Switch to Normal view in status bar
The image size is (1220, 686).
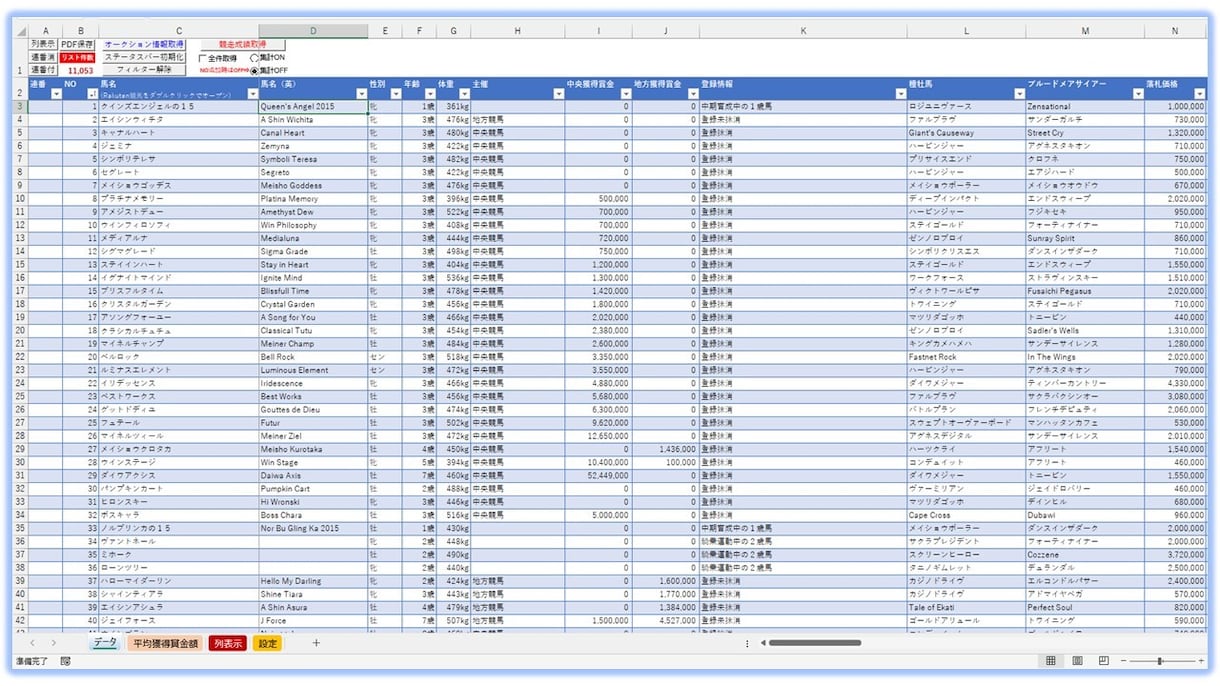point(1051,661)
